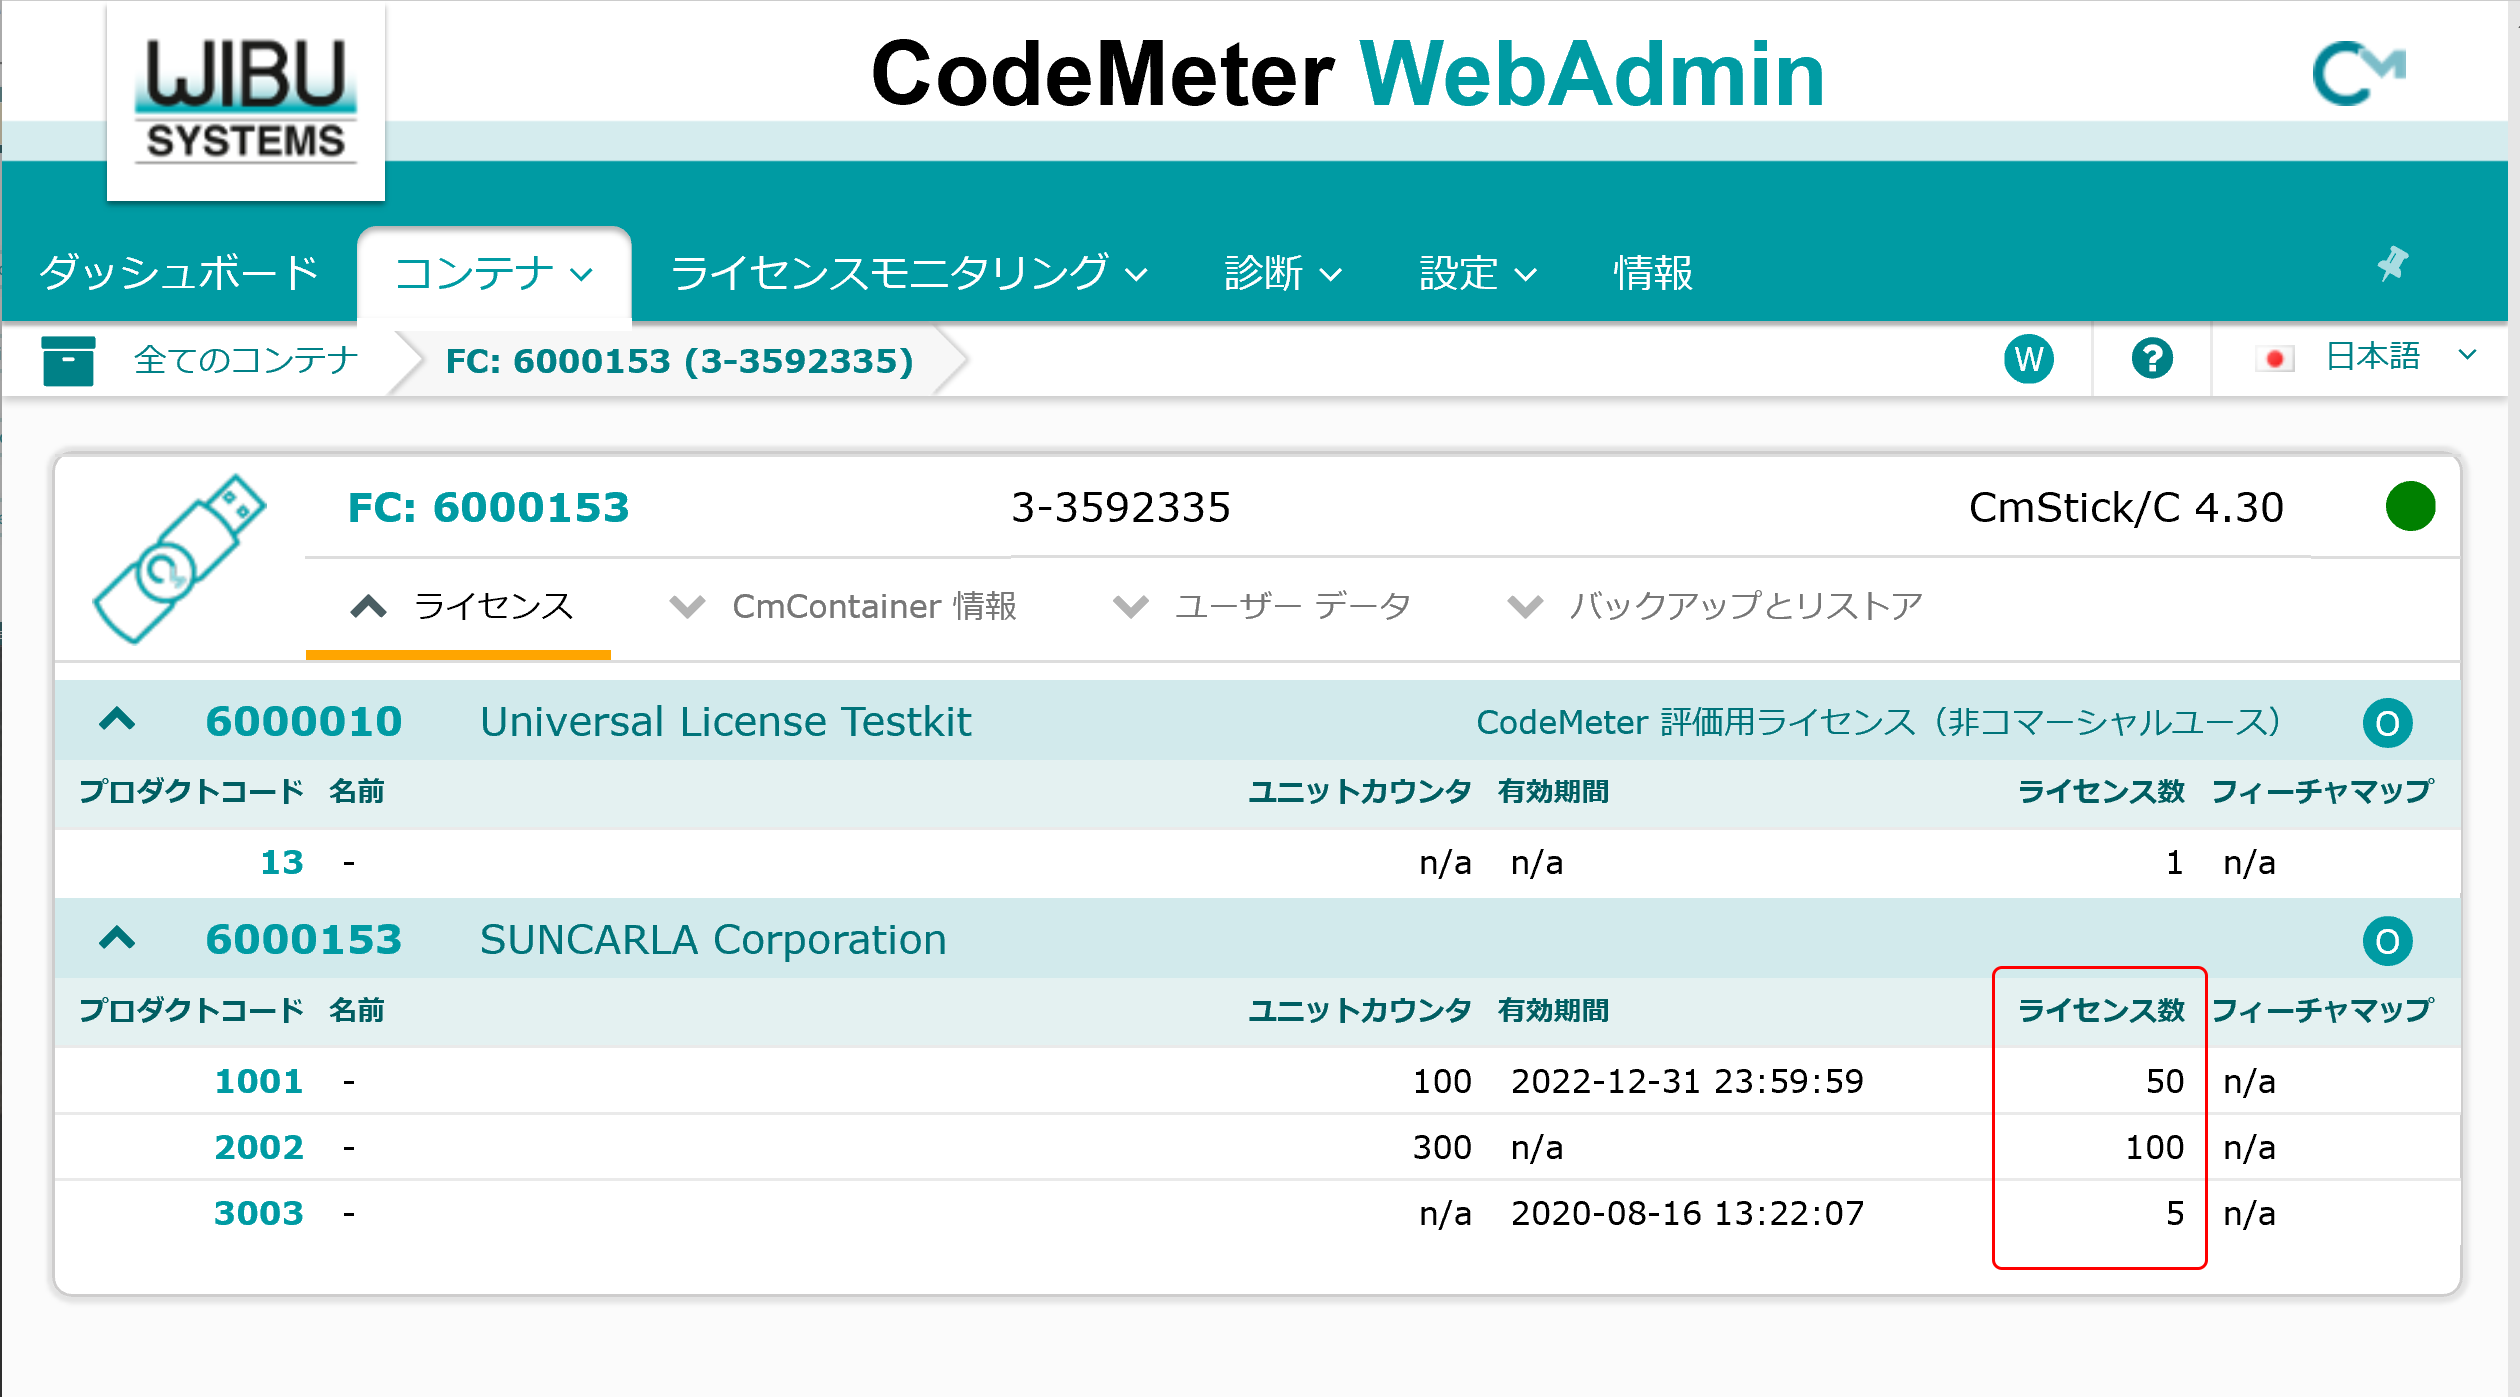Collapse the ライセンス tab section
The width and height of the screenshot is (2520, 1397).
(x=461, y=606)
